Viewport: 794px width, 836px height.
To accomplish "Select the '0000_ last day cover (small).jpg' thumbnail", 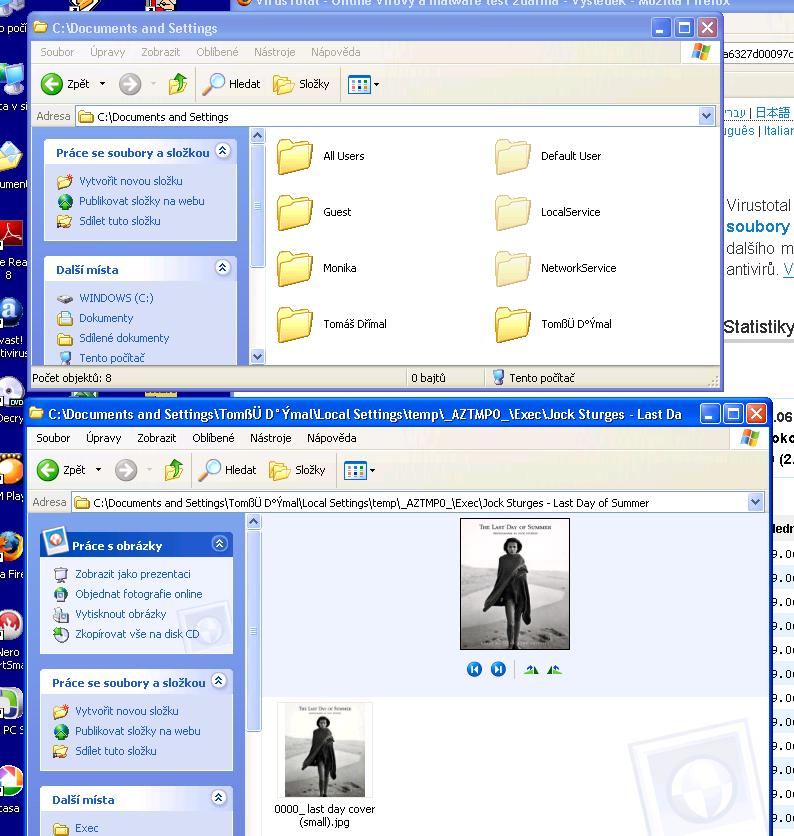I will click(325, 752).
